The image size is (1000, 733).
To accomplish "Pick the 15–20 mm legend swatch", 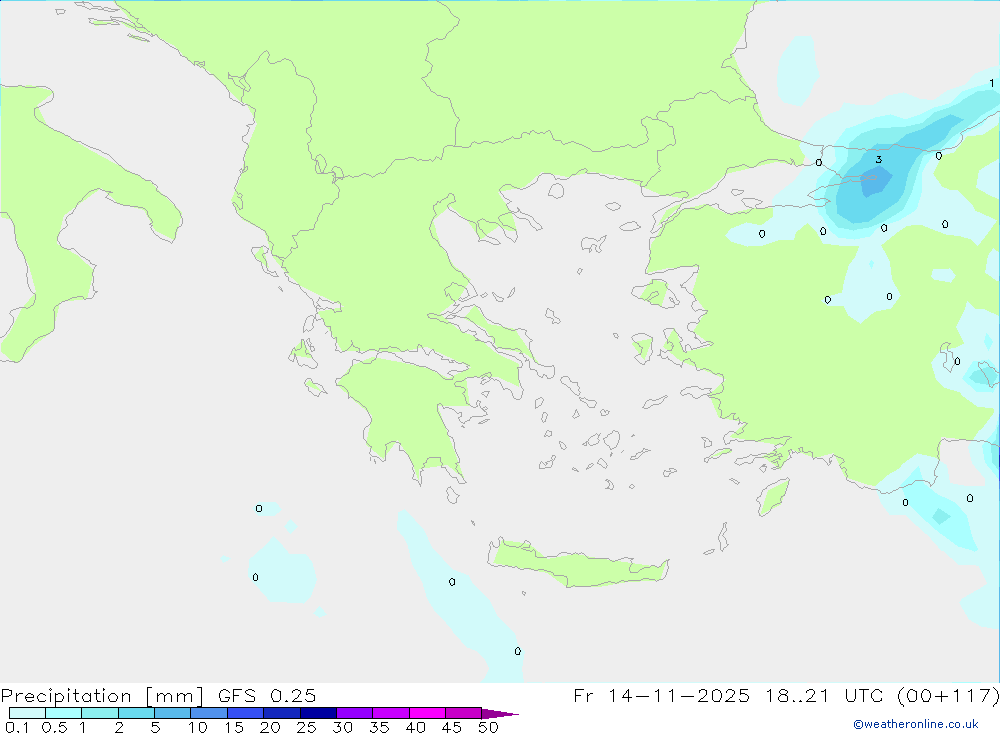I will (x=245, y=713).
